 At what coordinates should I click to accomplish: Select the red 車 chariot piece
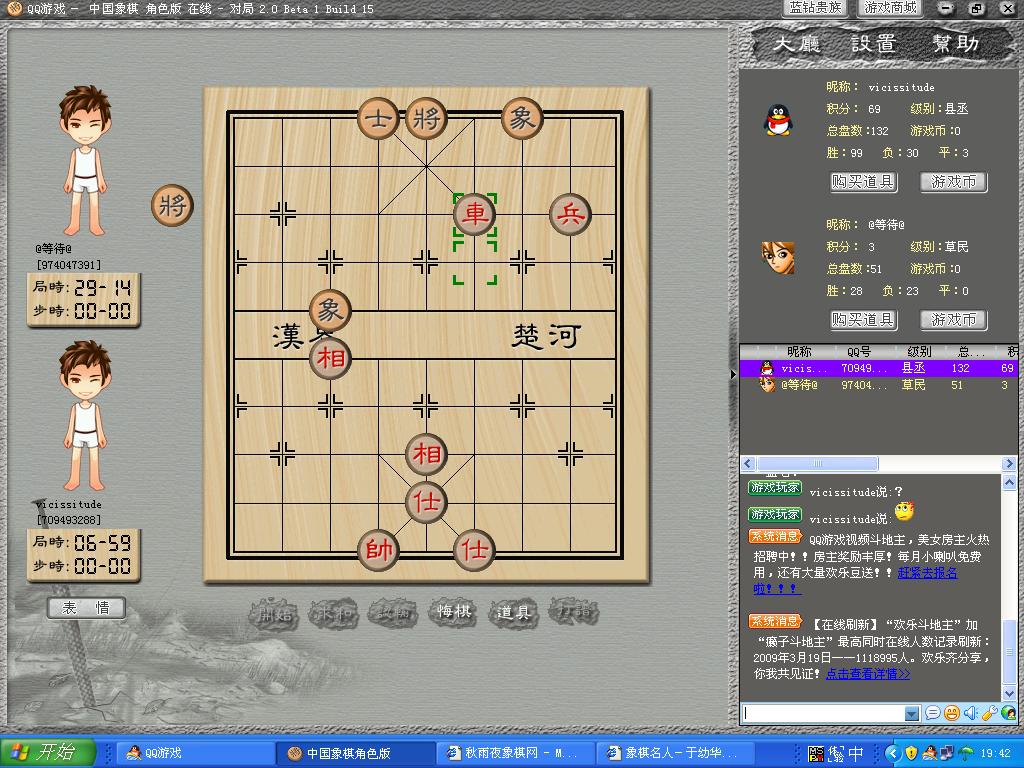(x=475, y=214)
